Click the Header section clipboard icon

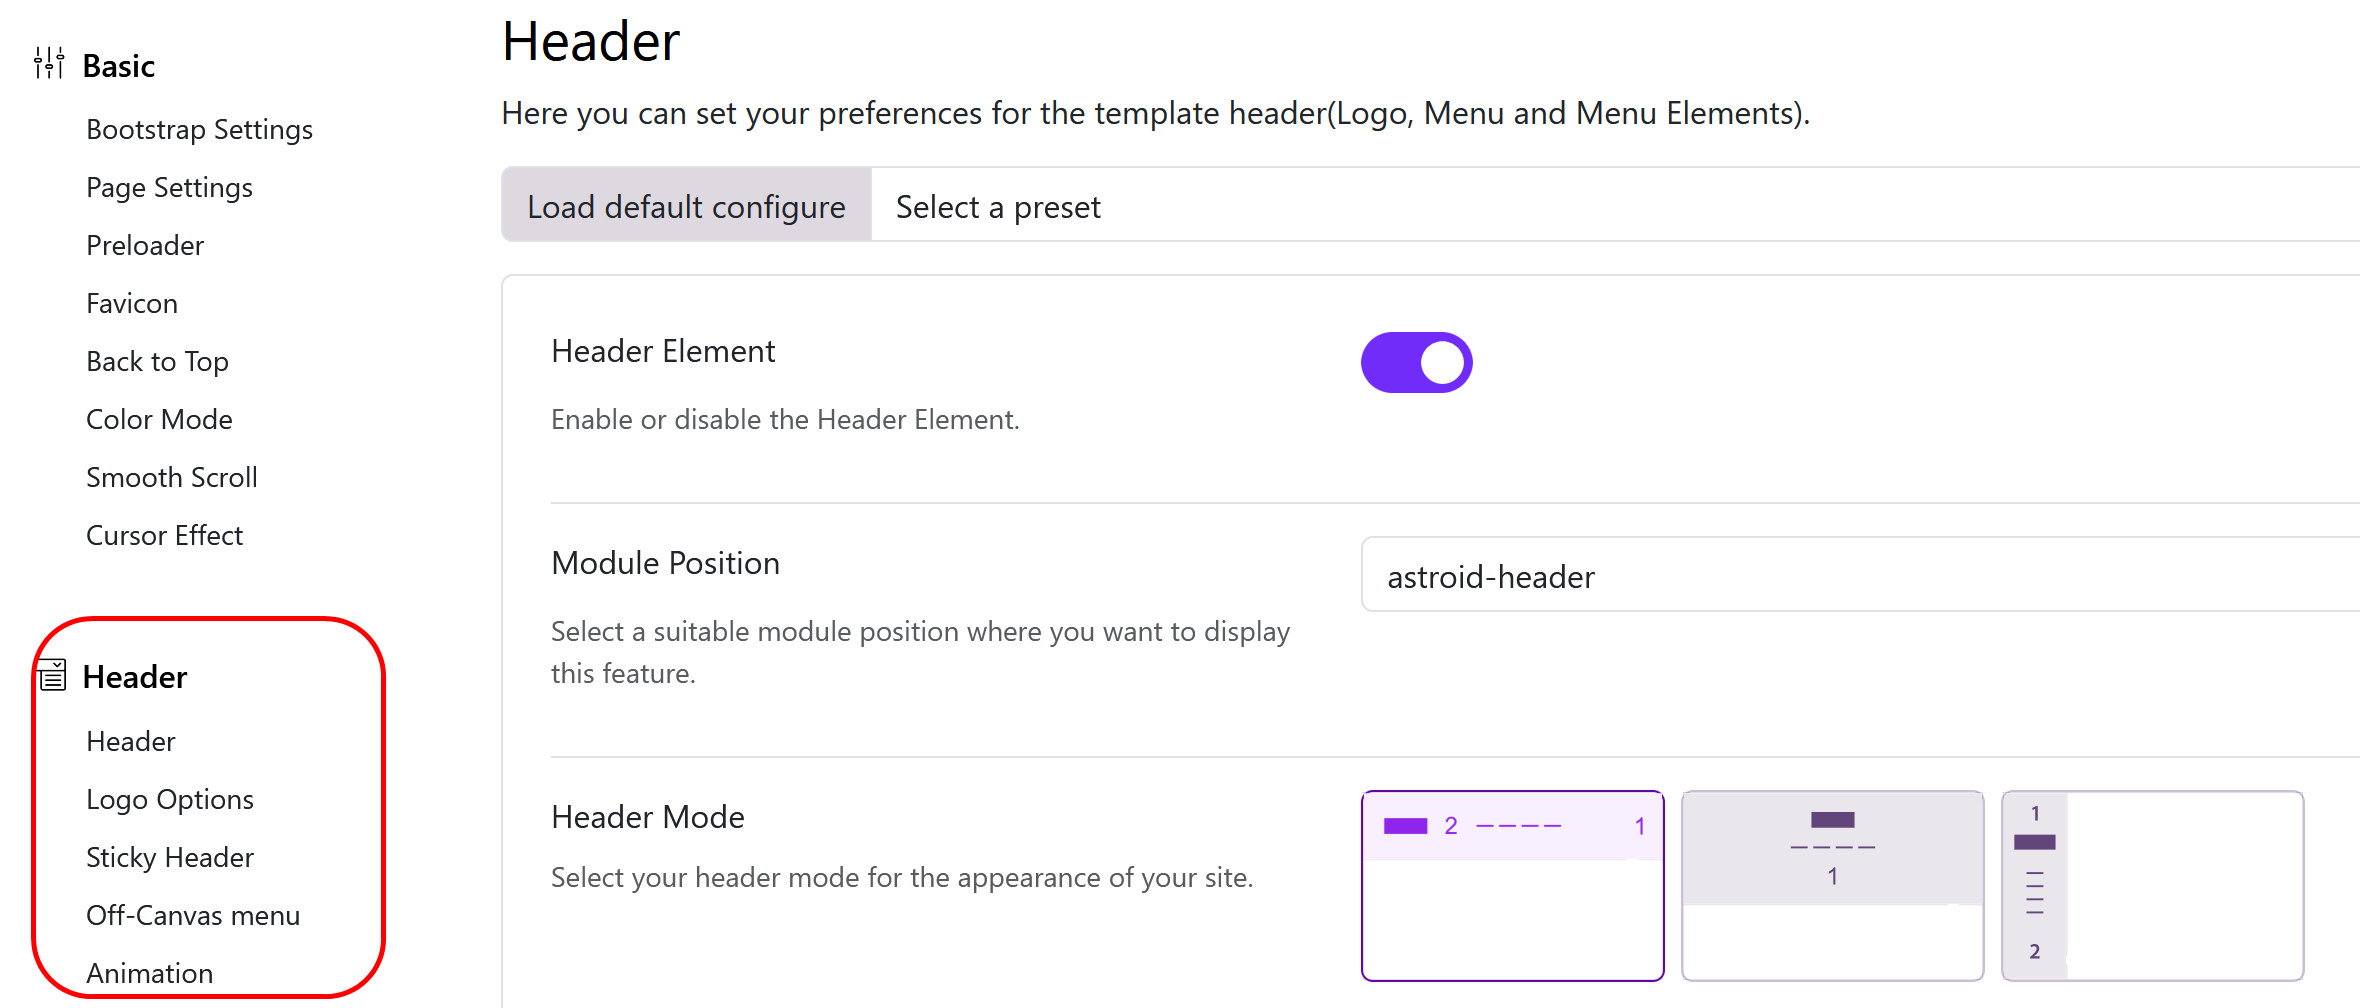tap(50, 677)
